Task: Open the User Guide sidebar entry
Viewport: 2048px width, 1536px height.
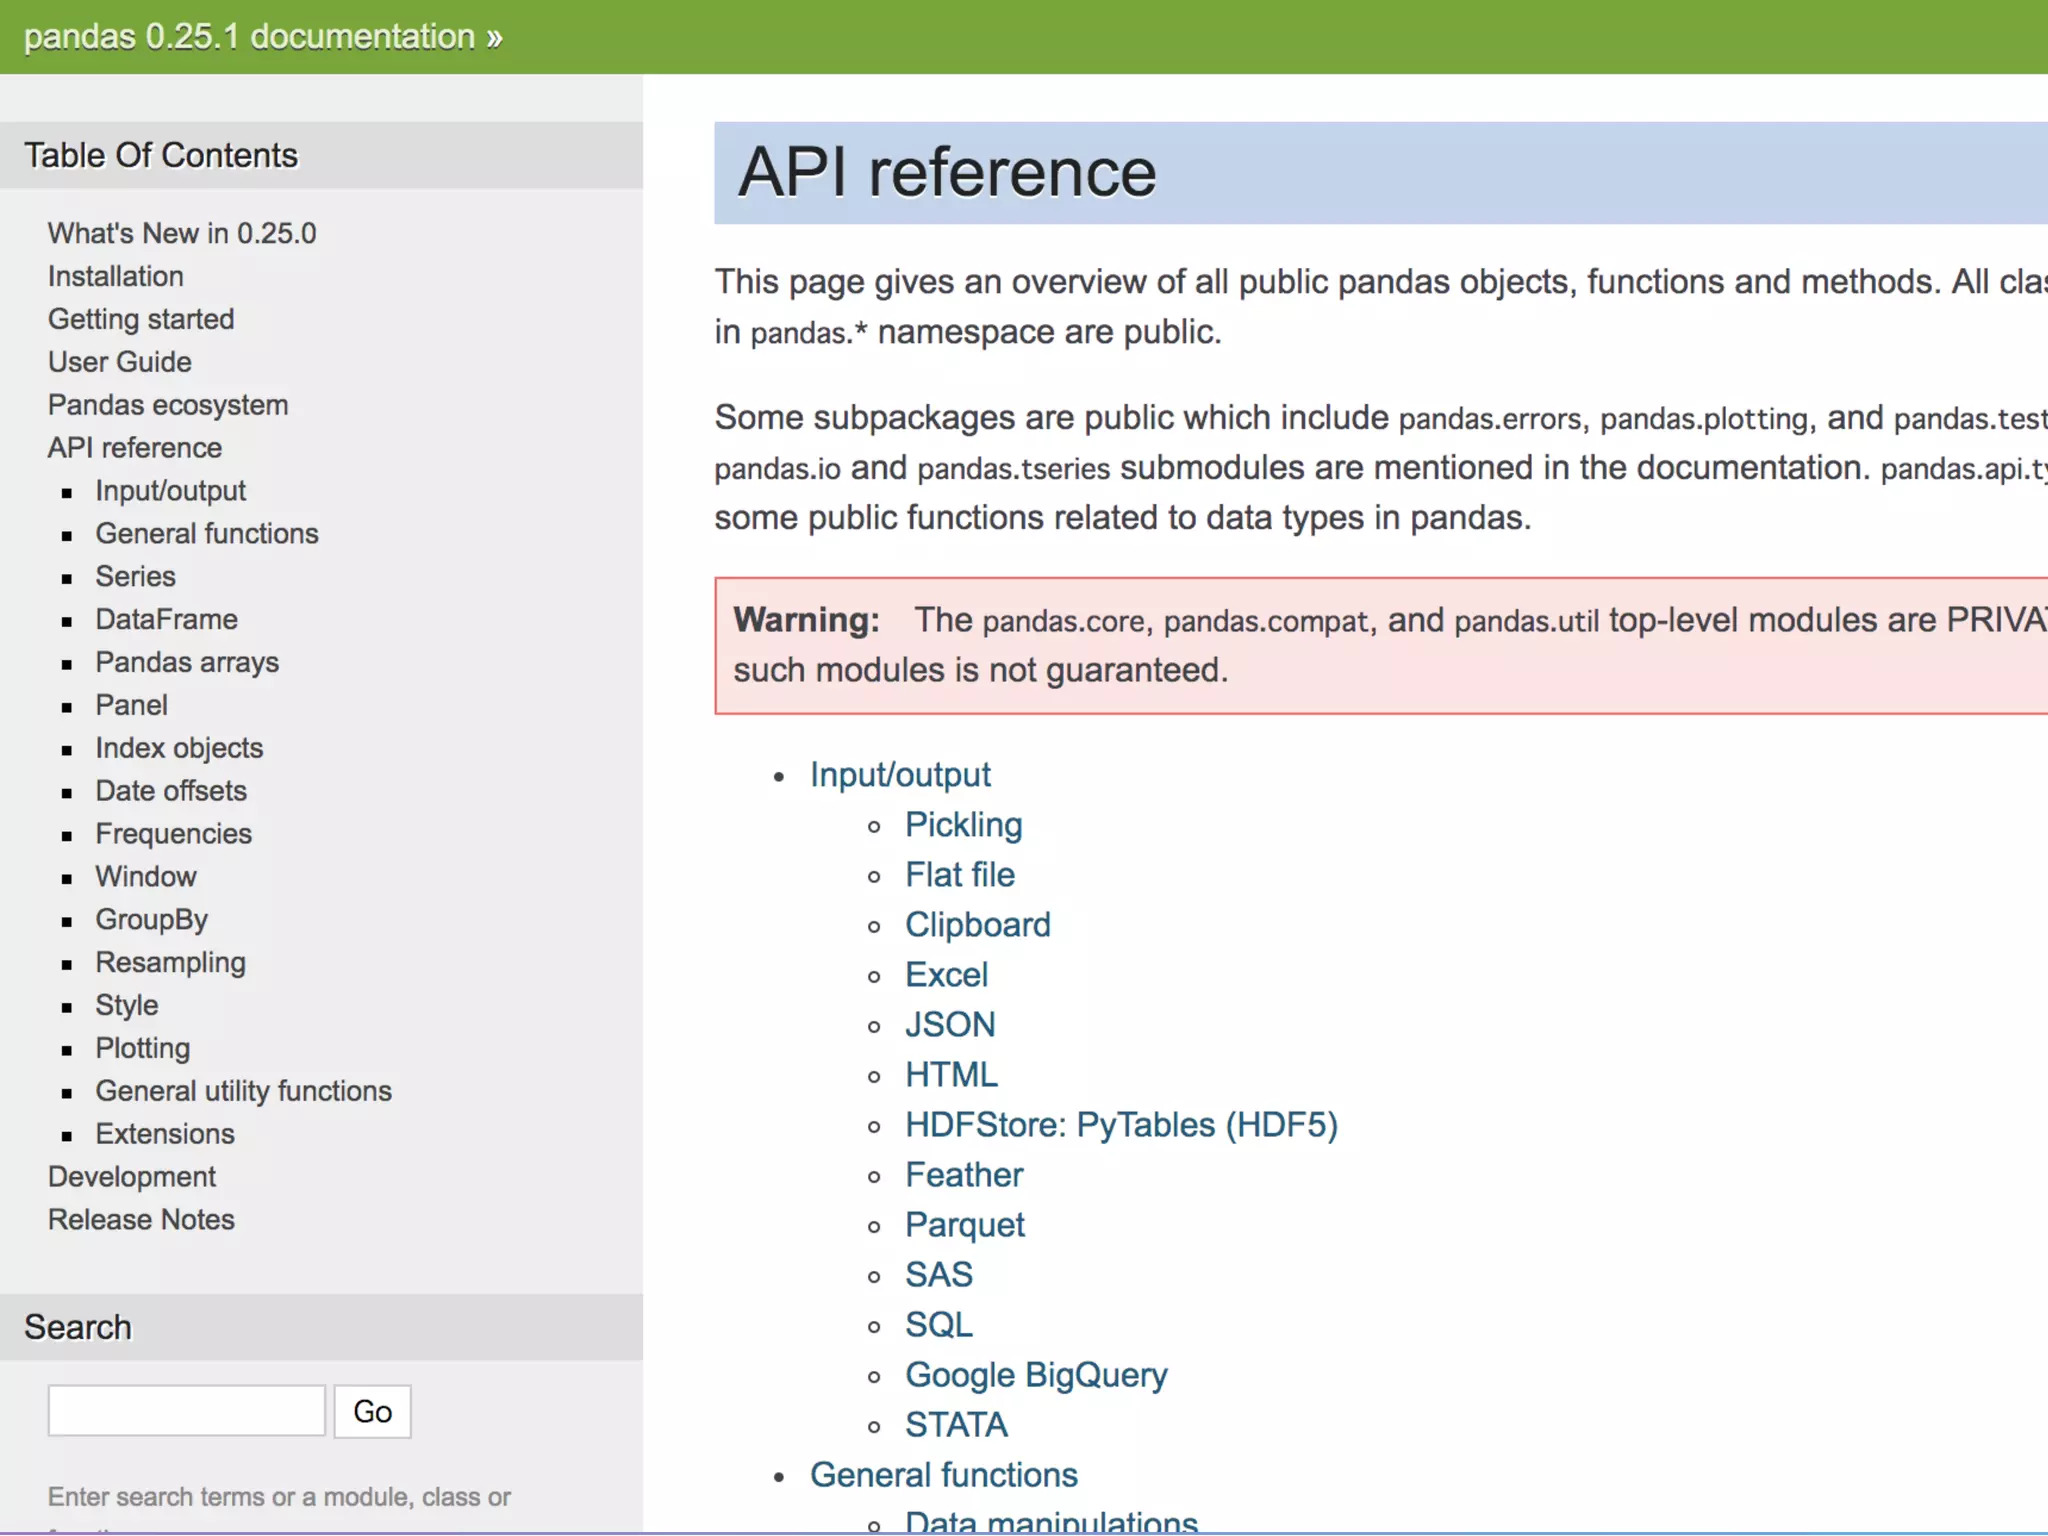Action: [120, 362]
